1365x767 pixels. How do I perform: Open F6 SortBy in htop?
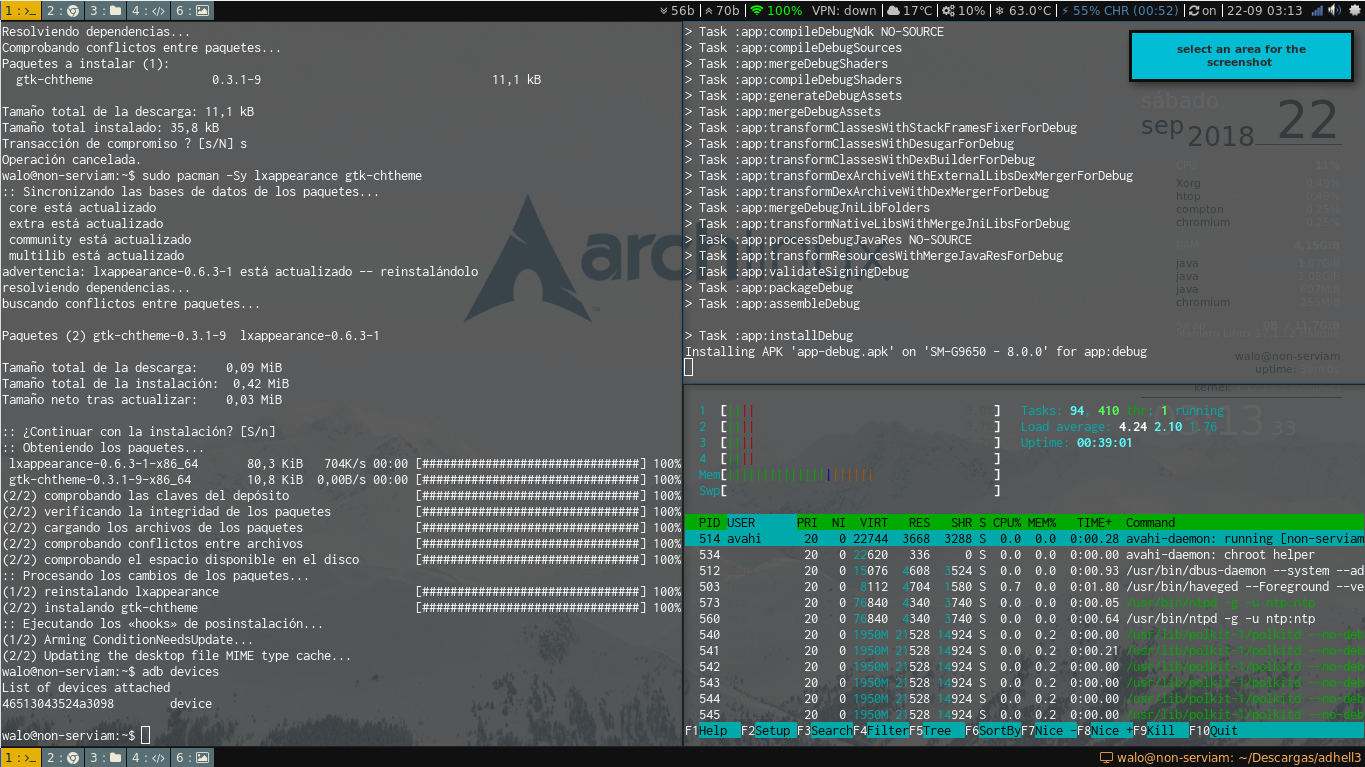(993, 731)
